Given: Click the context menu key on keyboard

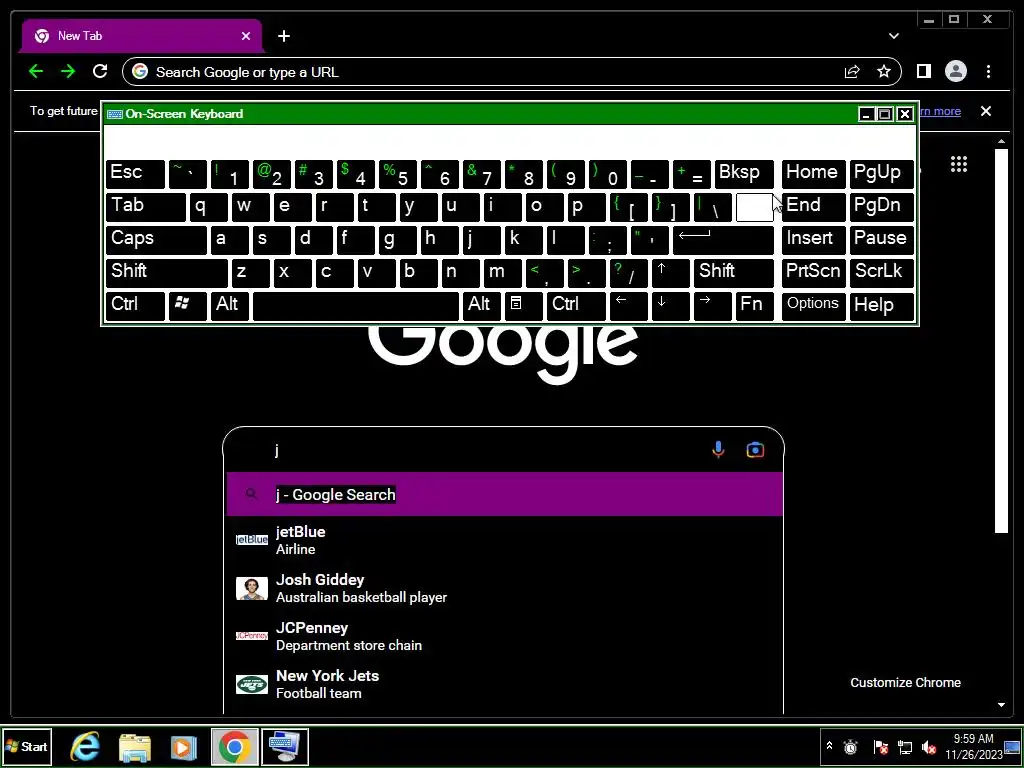Looking at the screenshot, I should tap(523, 305).
